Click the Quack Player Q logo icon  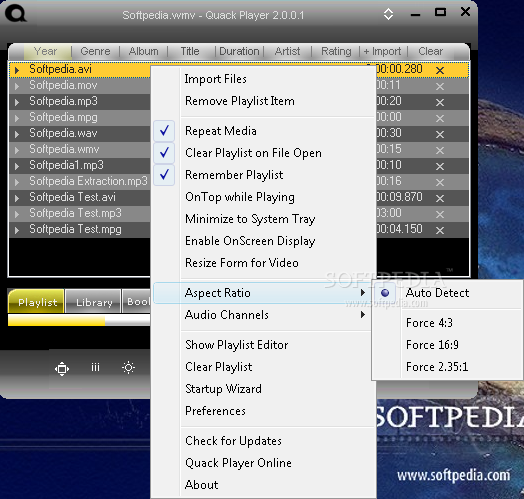(x=16, y=14)
